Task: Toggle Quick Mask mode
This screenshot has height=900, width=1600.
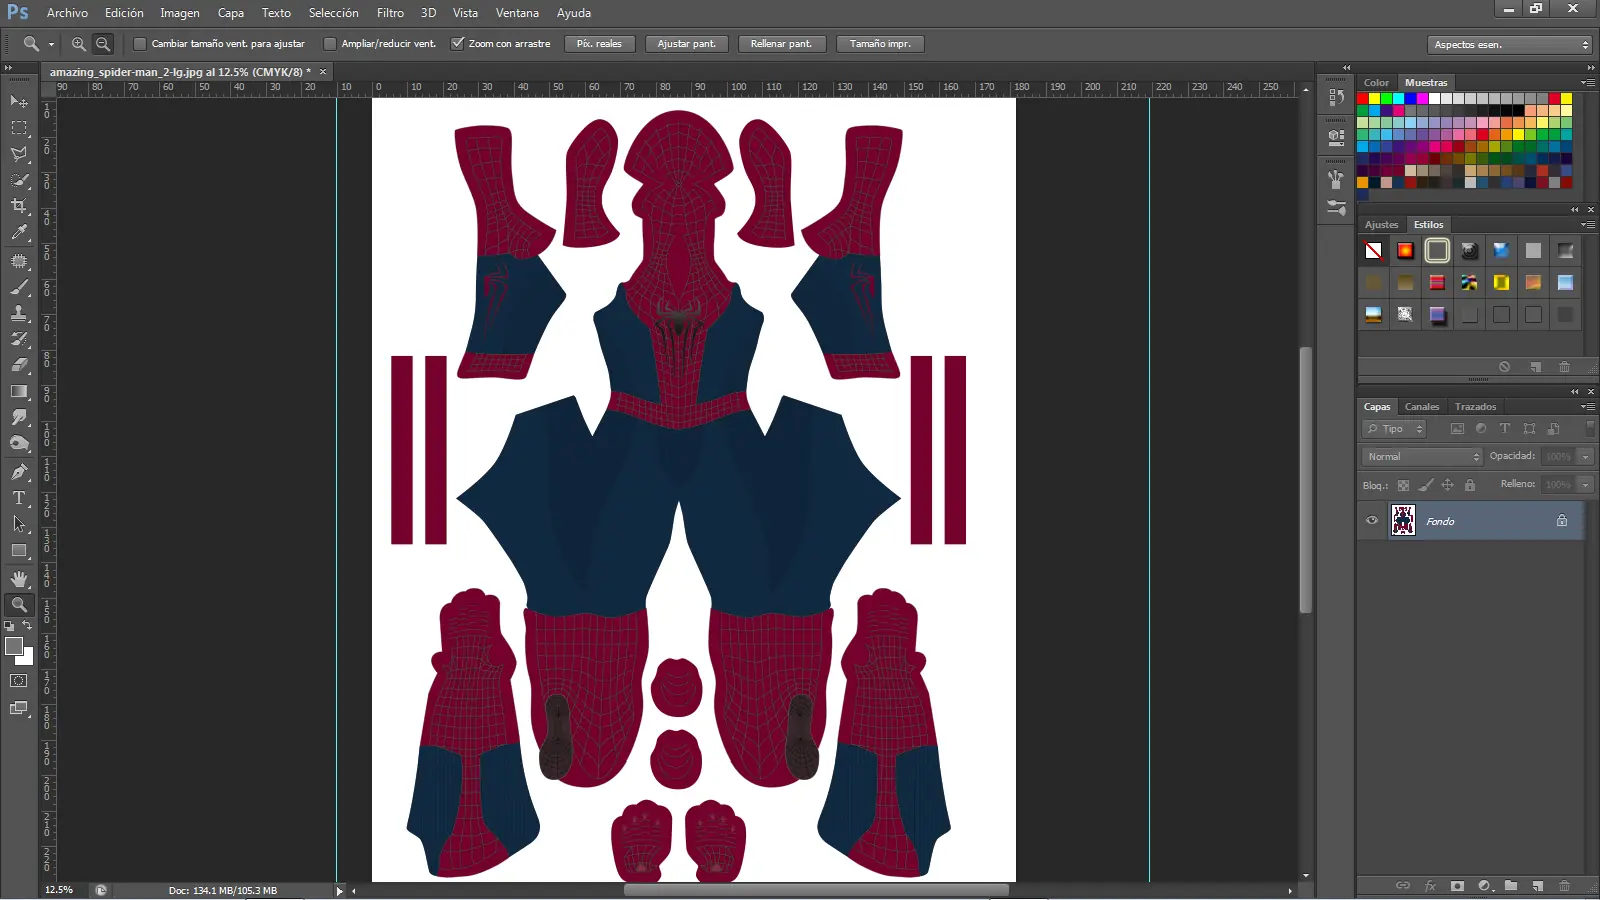Action: [19, 681]
